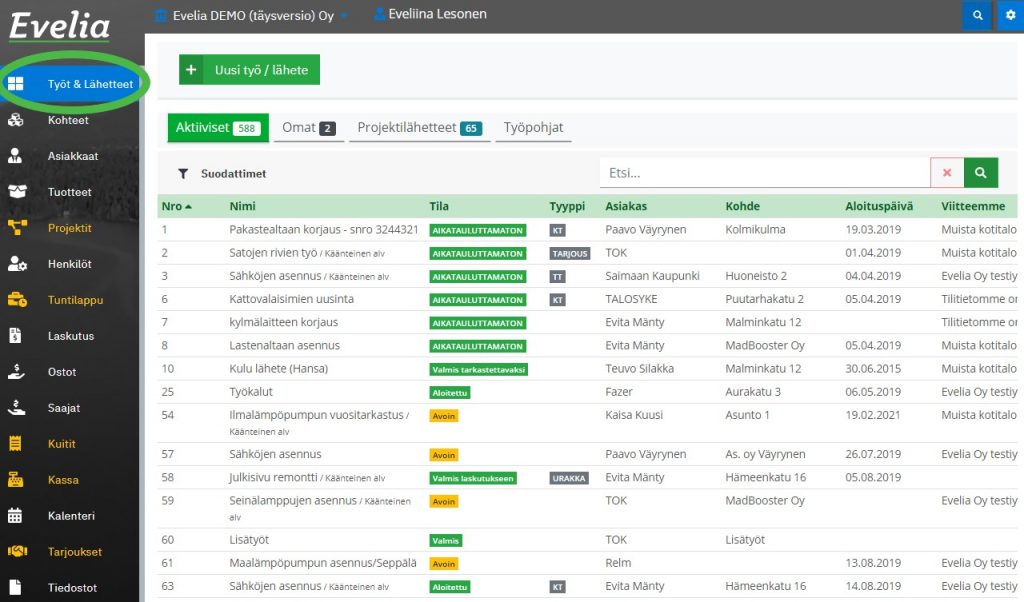Click the Projektit hierarchy icon
The image size is (1024, 602).
pyautogui.click(x=17, y=228)
